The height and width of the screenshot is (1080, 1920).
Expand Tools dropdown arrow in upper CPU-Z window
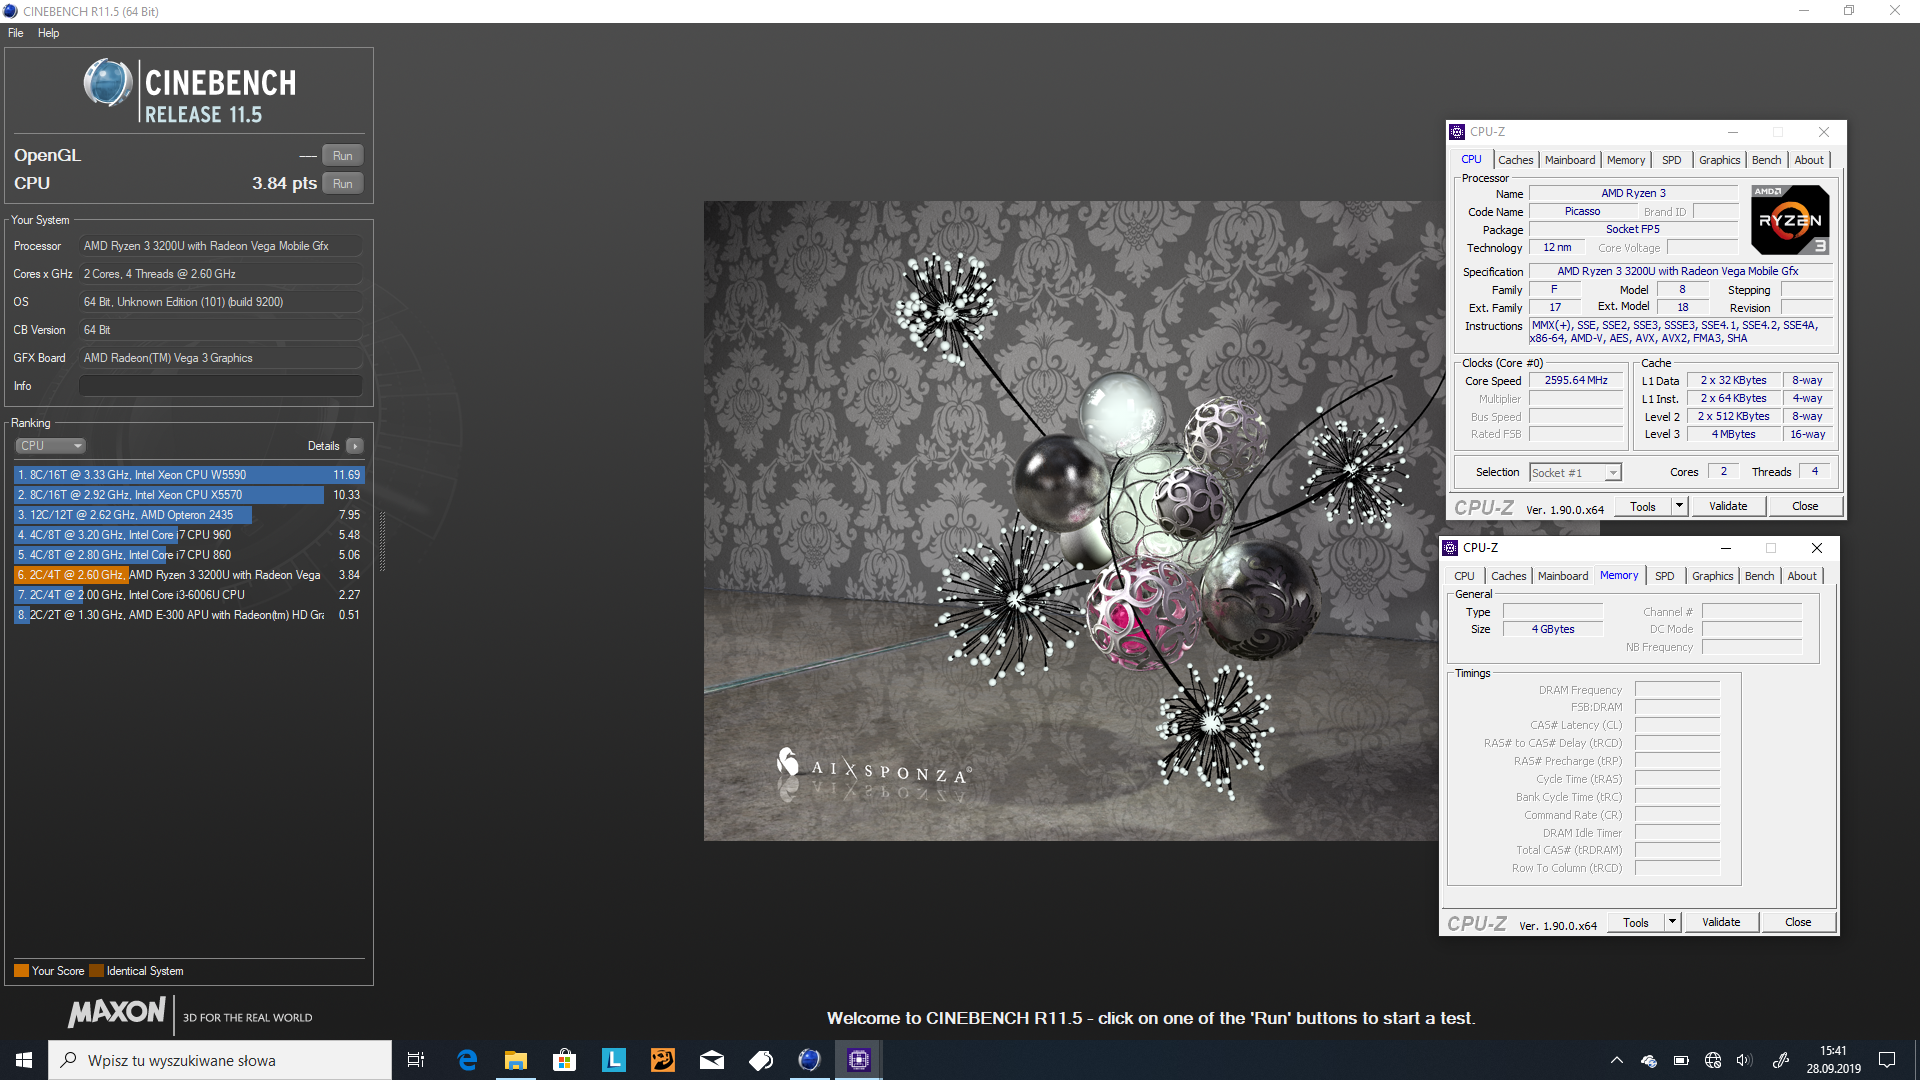point(1680,507)
